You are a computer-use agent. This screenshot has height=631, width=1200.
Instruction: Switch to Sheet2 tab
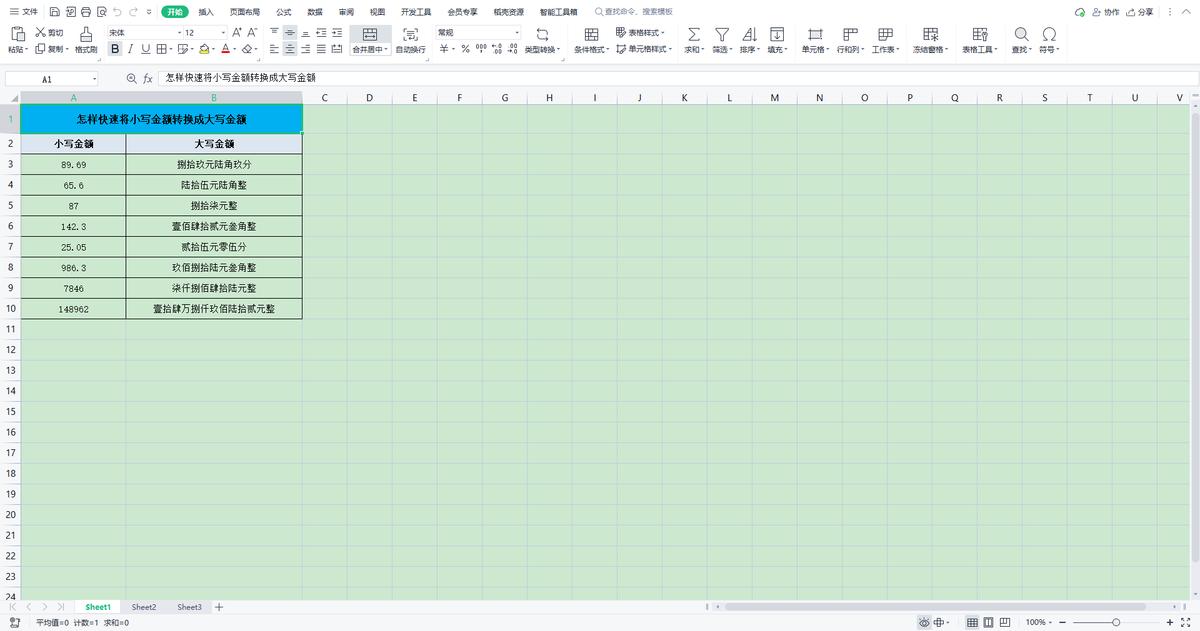(x=143, y=607)
